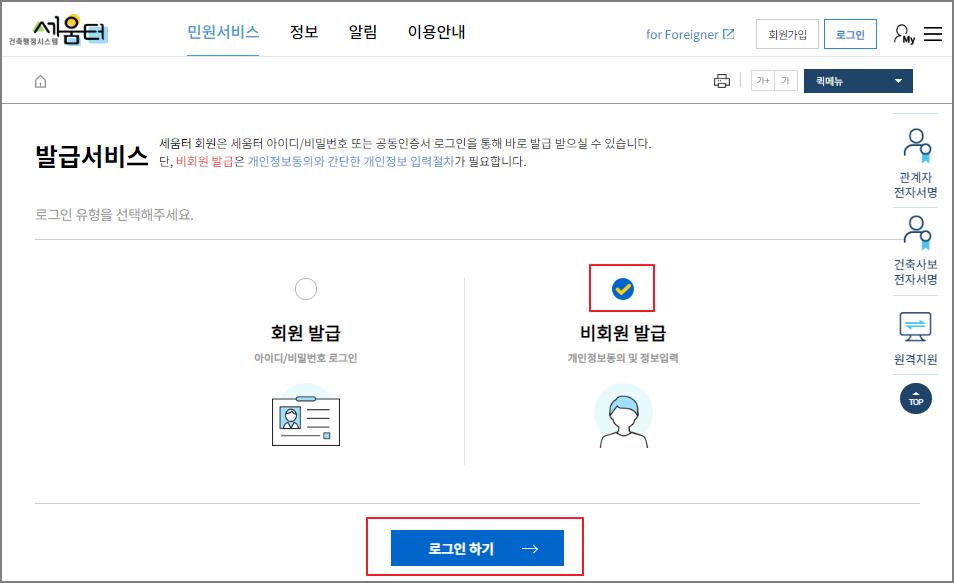Click the 회원가입 button
The height and width of the screenshot is (583, 954).
tap(787, 33)
